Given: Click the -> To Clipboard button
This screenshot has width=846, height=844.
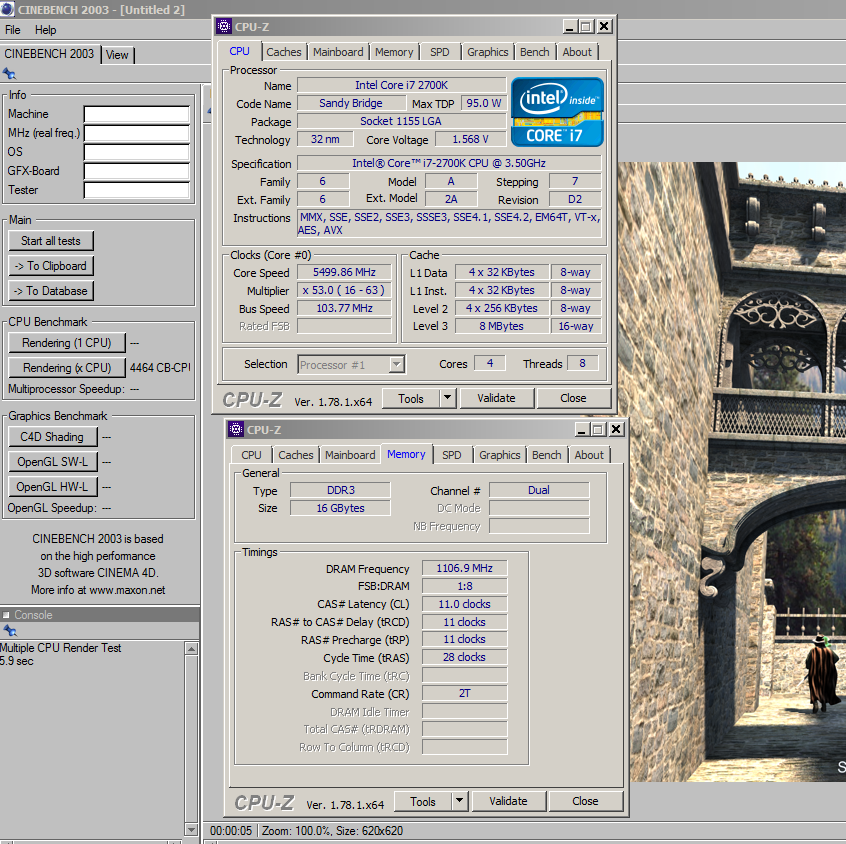Looking at the screenshot, I should pyautogui.click(x=51, y=266).
